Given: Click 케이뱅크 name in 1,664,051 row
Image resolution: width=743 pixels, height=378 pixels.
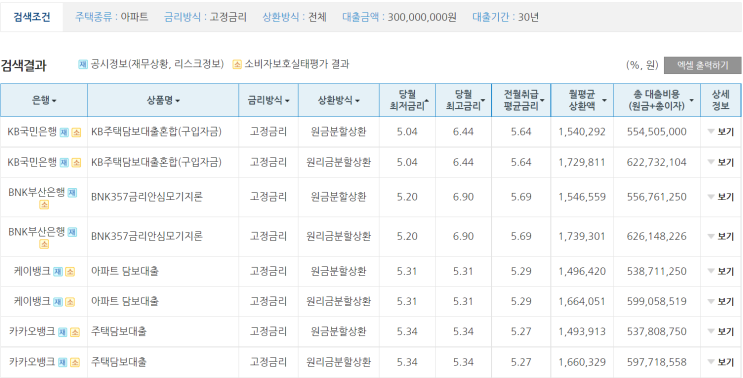Looking at the screenshot, I should [x=32, y=301].
